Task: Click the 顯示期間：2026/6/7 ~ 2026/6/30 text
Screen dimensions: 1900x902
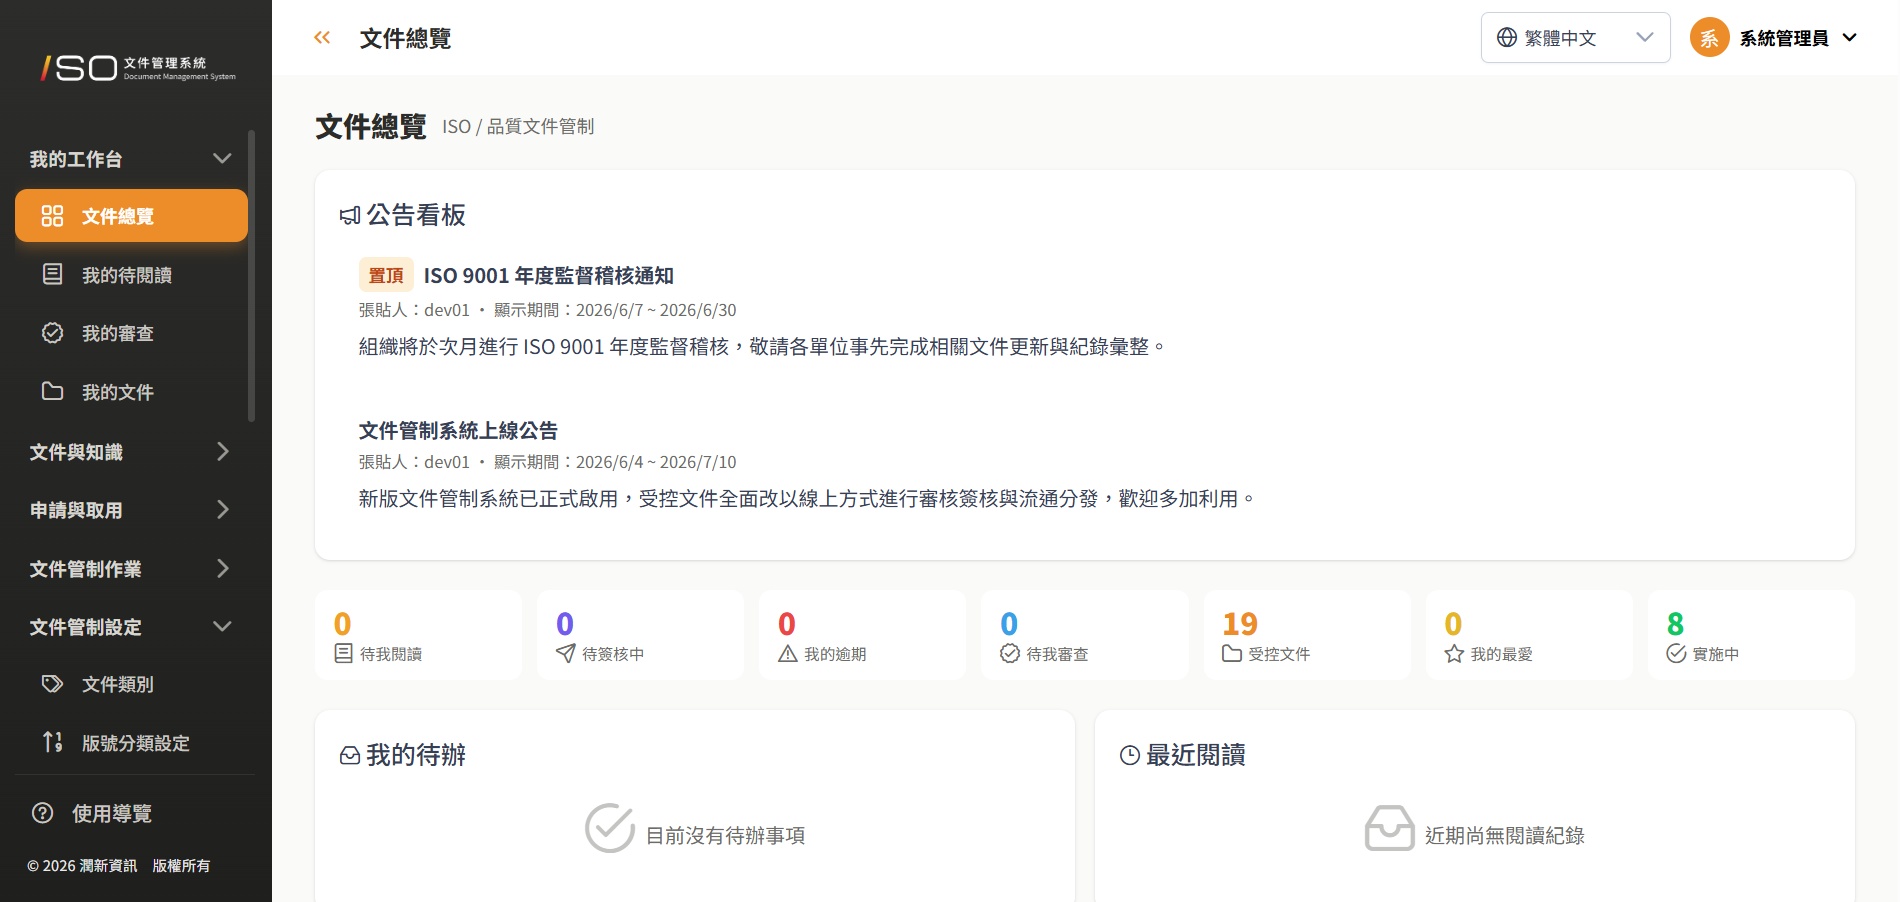Action: [615, 310]
